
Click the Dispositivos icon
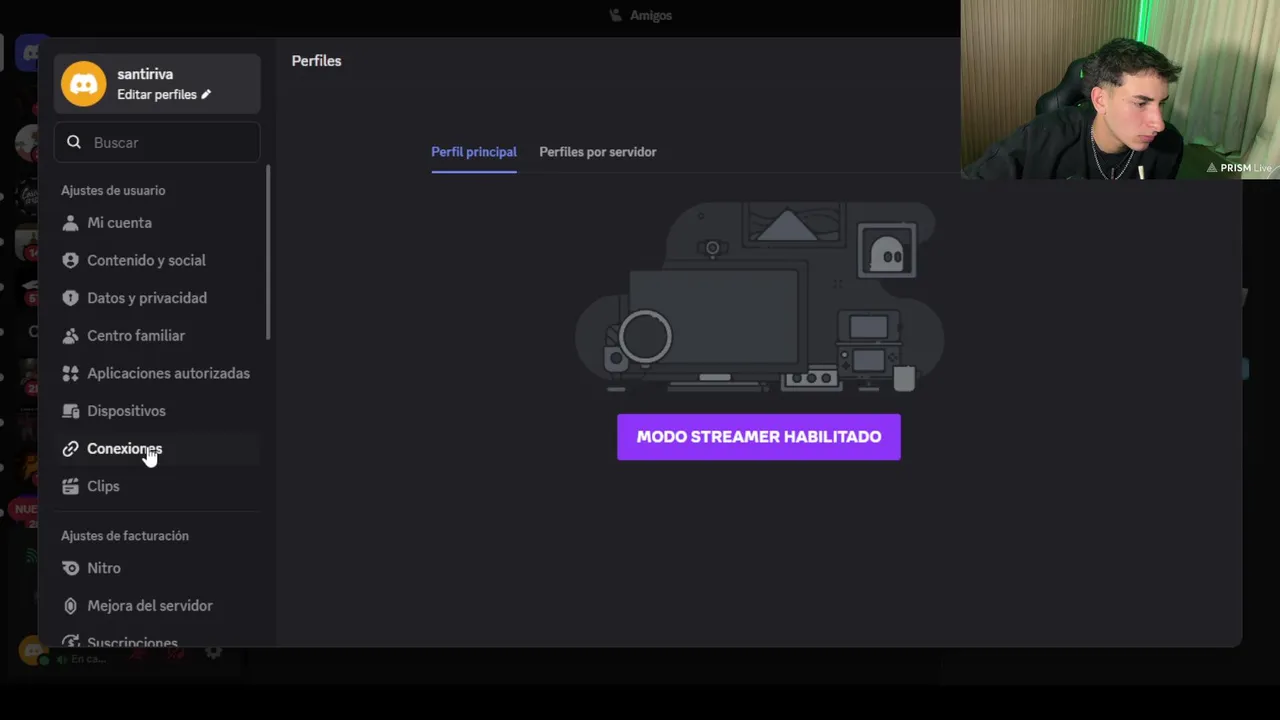coord(70,411)
